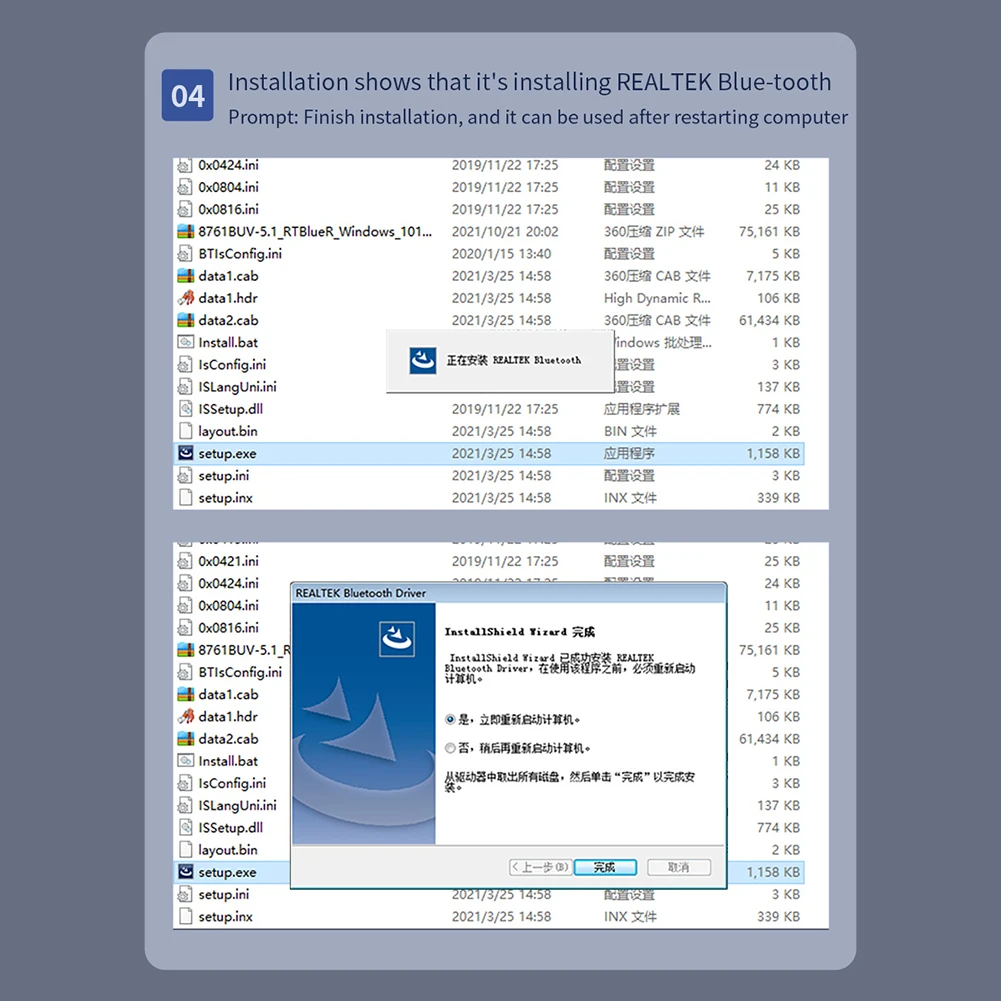The height and width of the screenshot is (1001, 1001).
Task: Click the 339 KB size in lower list
Action: [x=778, y=917]
